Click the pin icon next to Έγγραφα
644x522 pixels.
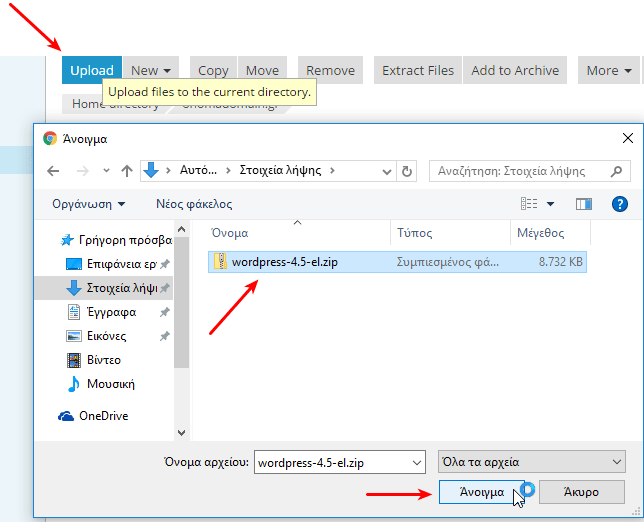[x=165, y=313]
